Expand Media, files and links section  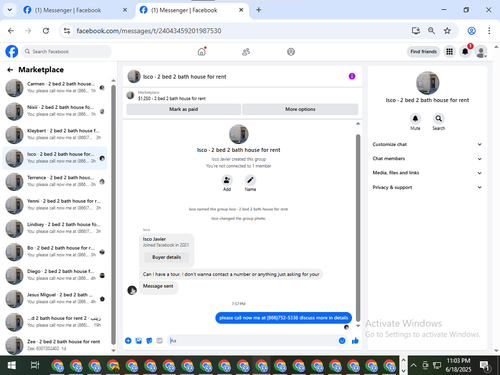[427, 173]
